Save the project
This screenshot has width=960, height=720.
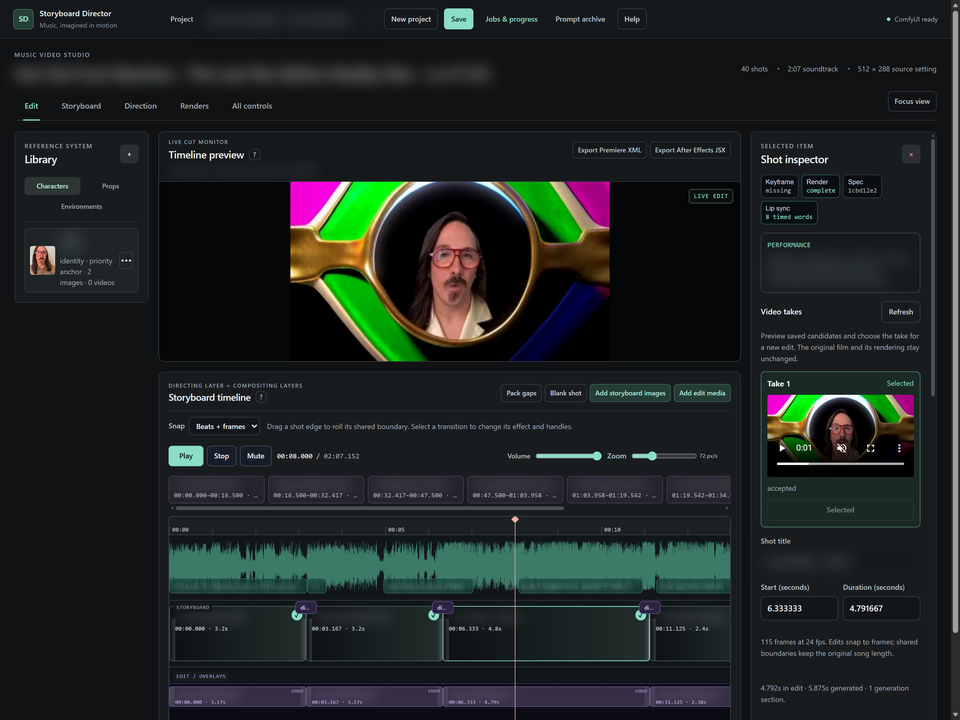click(x=459, y=19)
